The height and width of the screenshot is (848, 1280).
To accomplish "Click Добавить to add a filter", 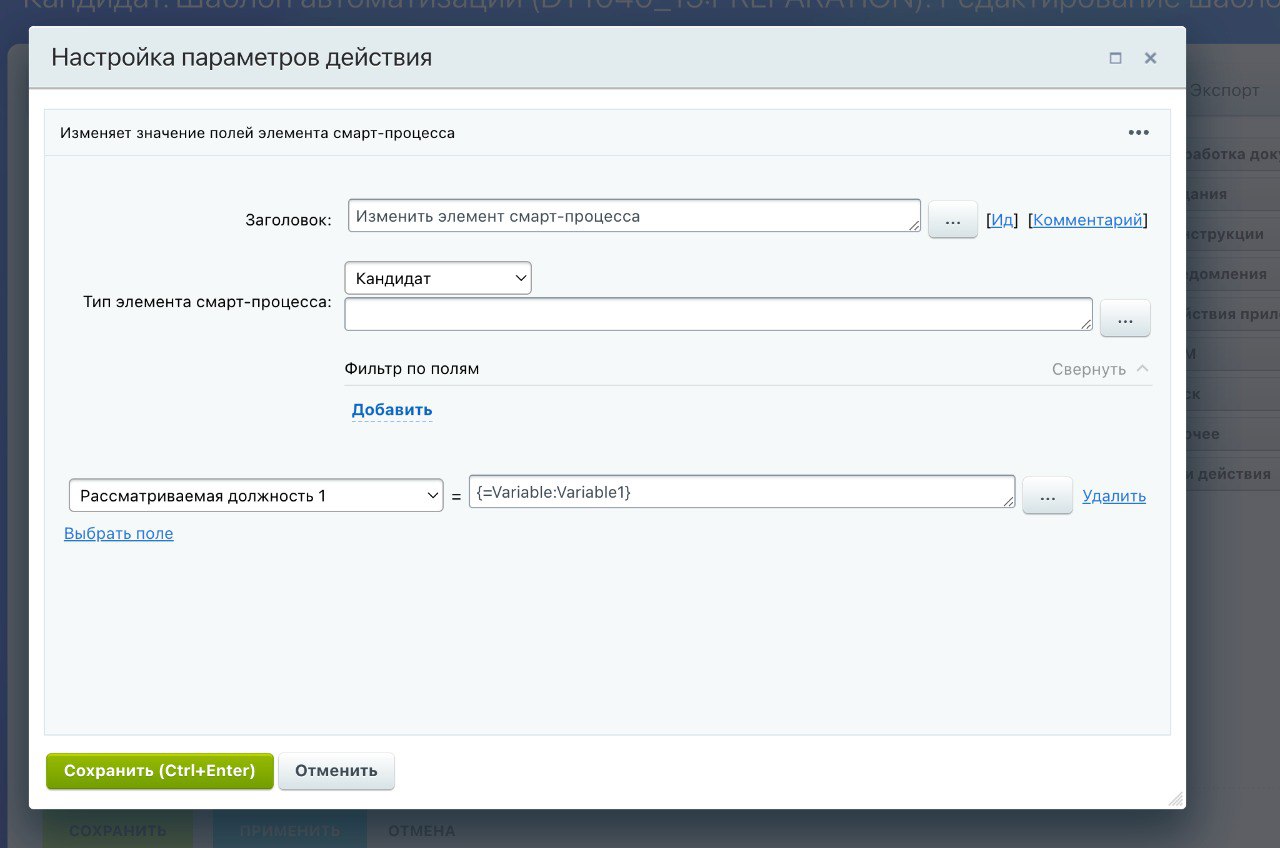I will [x=392, y=410].
